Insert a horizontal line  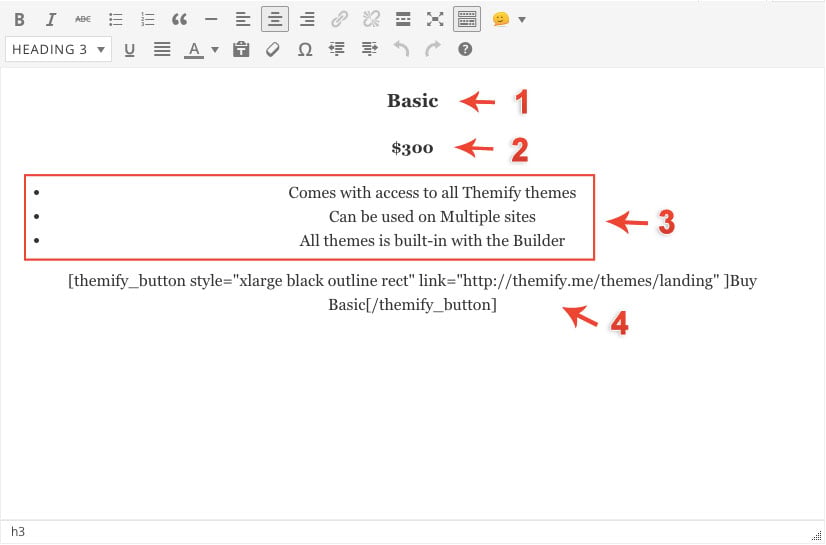(x=211, y=19)
